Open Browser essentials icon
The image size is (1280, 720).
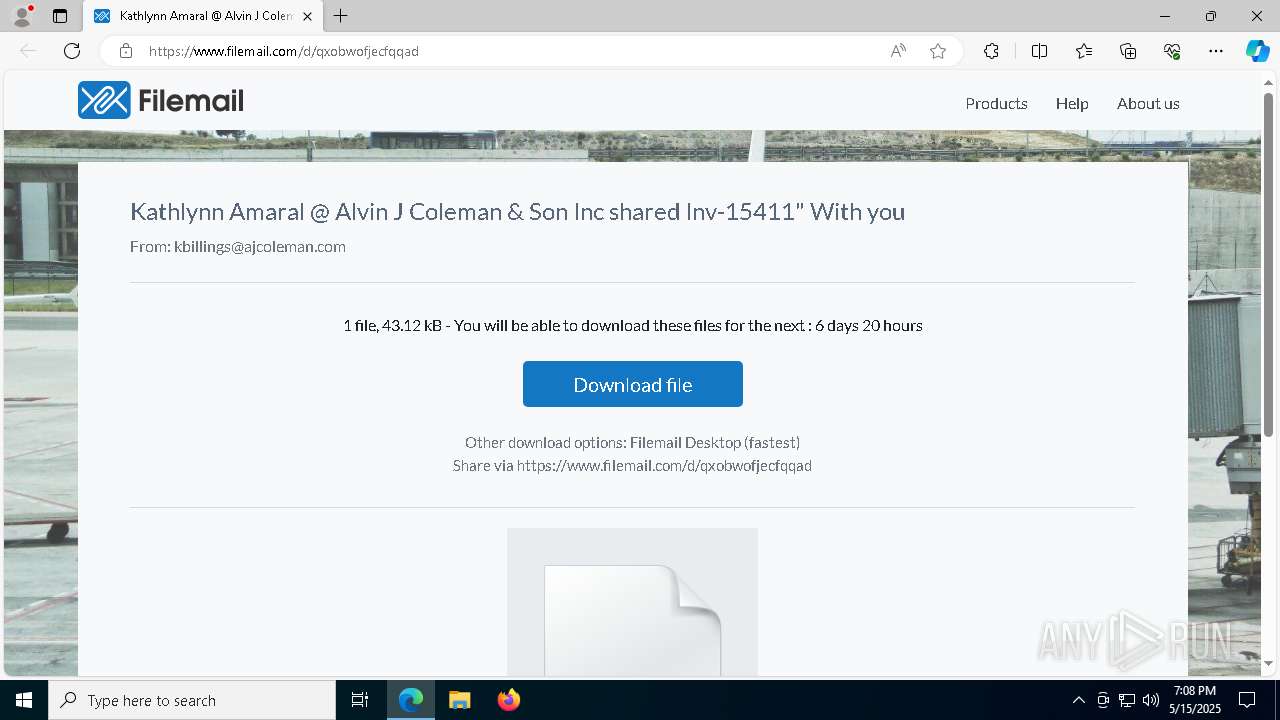[x=1172, y=51]
